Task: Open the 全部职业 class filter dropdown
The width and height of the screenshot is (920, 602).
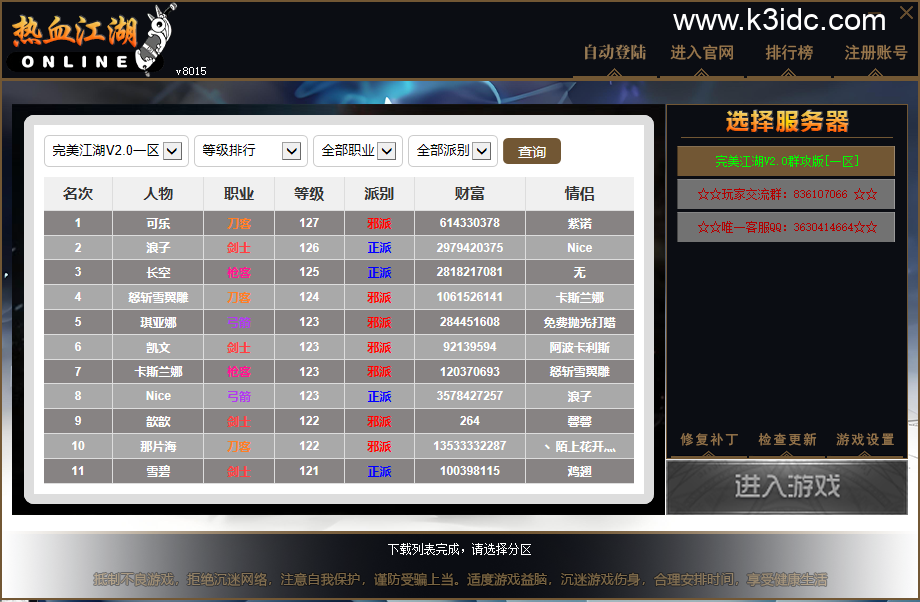Action: pyautogui.click(x=356, y=151)
